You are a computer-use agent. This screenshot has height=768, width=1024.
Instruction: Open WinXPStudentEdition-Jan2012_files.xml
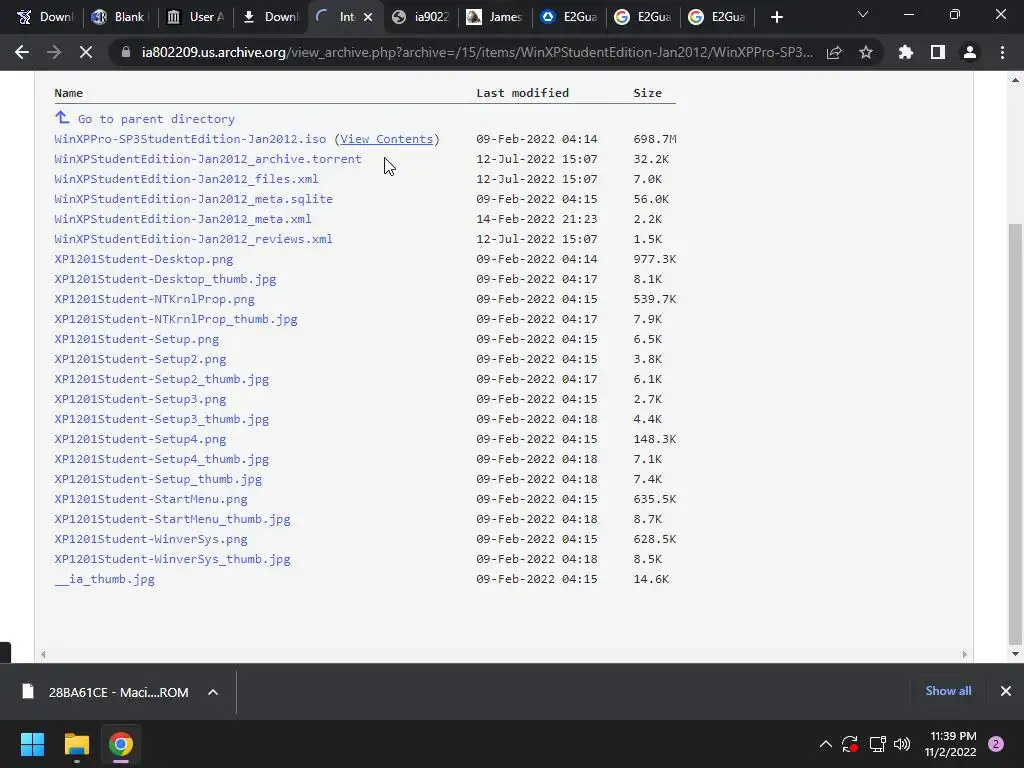click(x=186, y=179)
